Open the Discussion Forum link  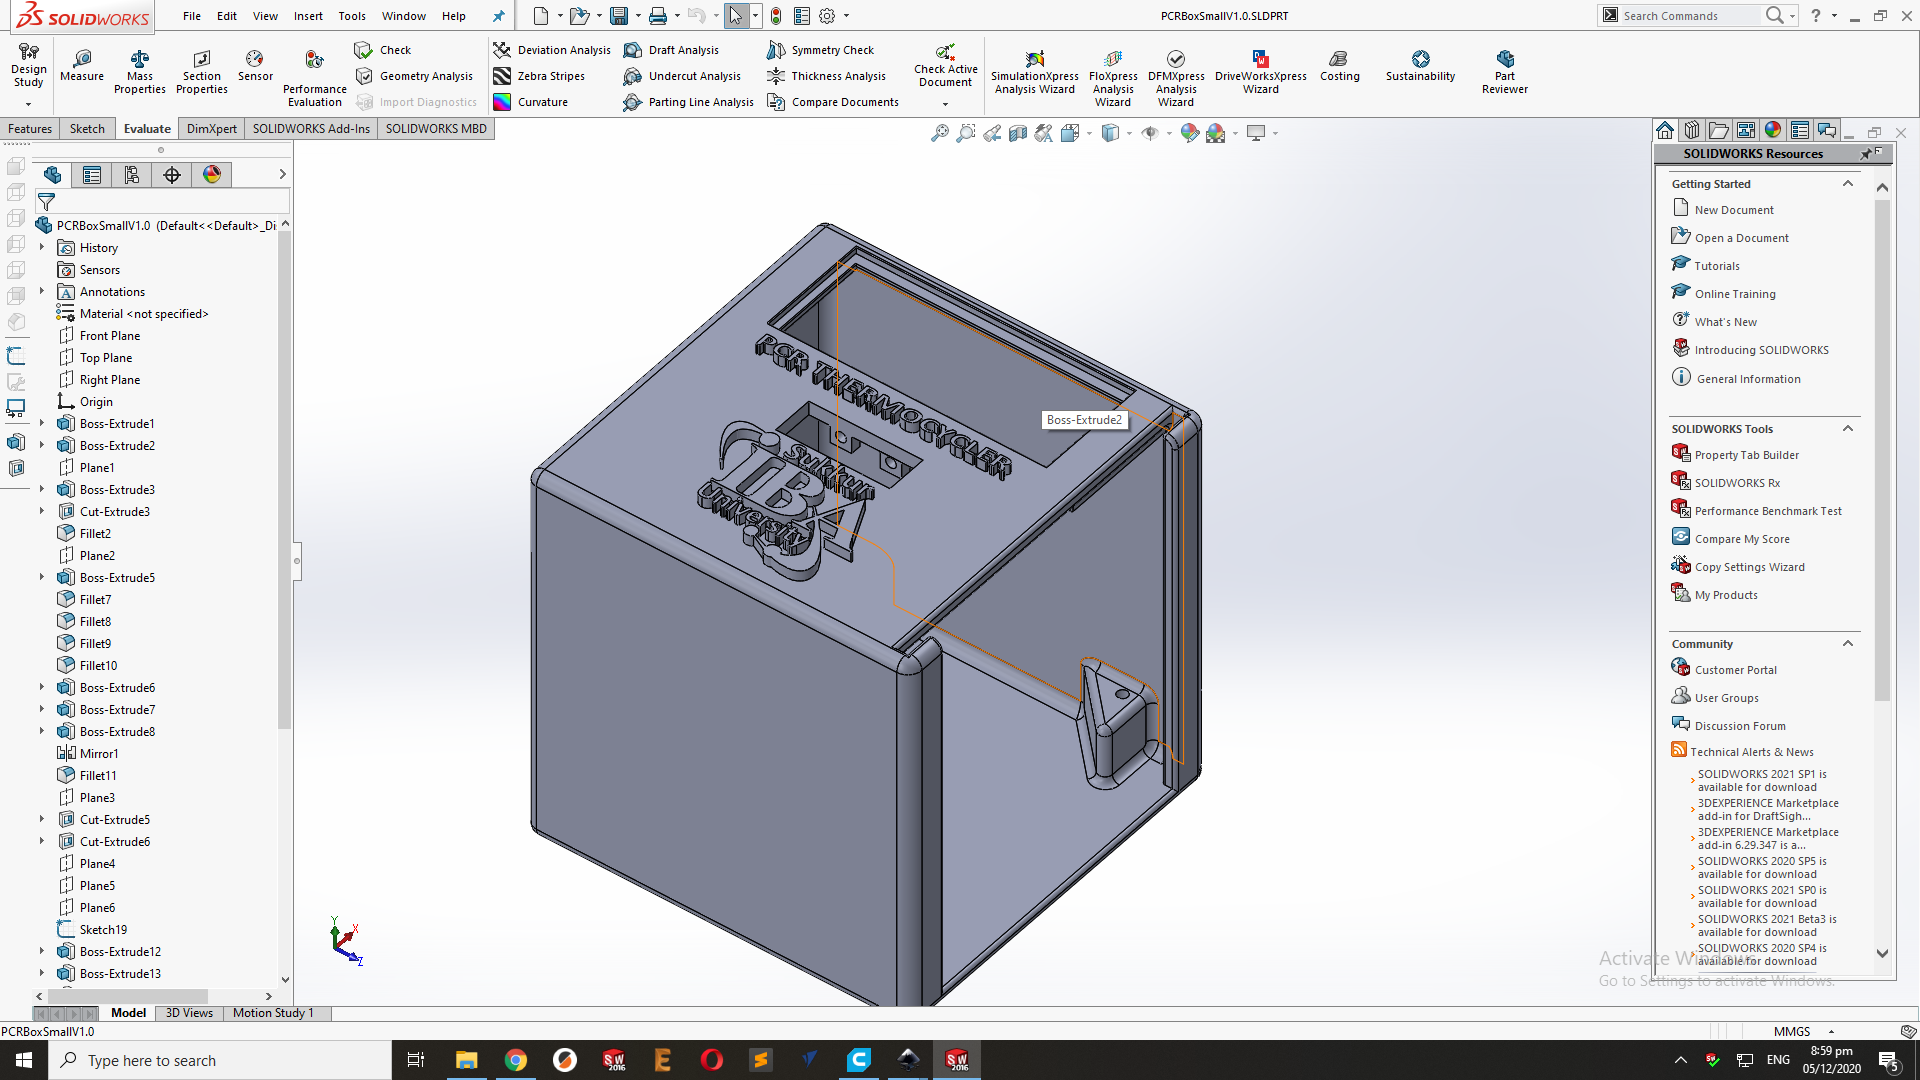coord(1739,726)
